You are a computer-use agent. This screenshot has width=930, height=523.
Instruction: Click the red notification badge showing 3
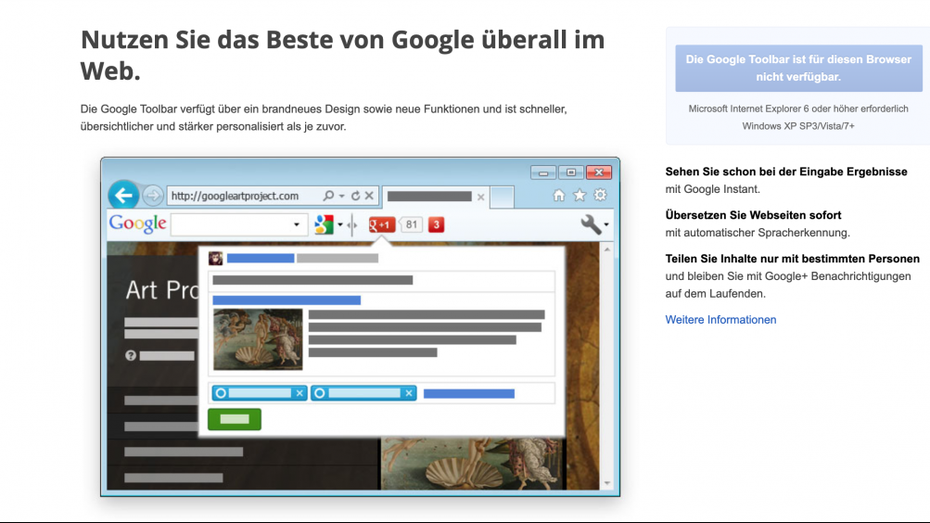coord(436,225)
